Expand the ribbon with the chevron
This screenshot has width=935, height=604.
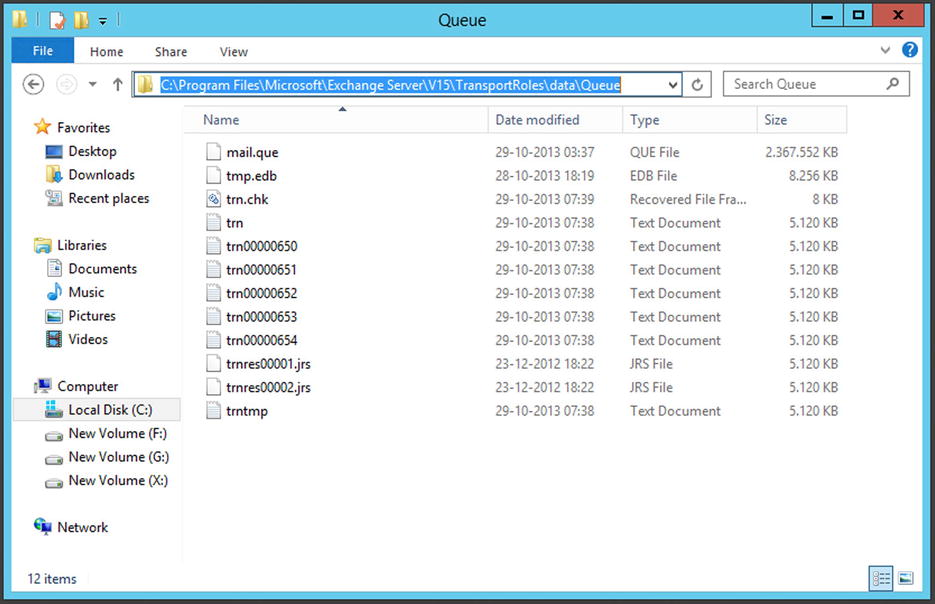[885, 50]
